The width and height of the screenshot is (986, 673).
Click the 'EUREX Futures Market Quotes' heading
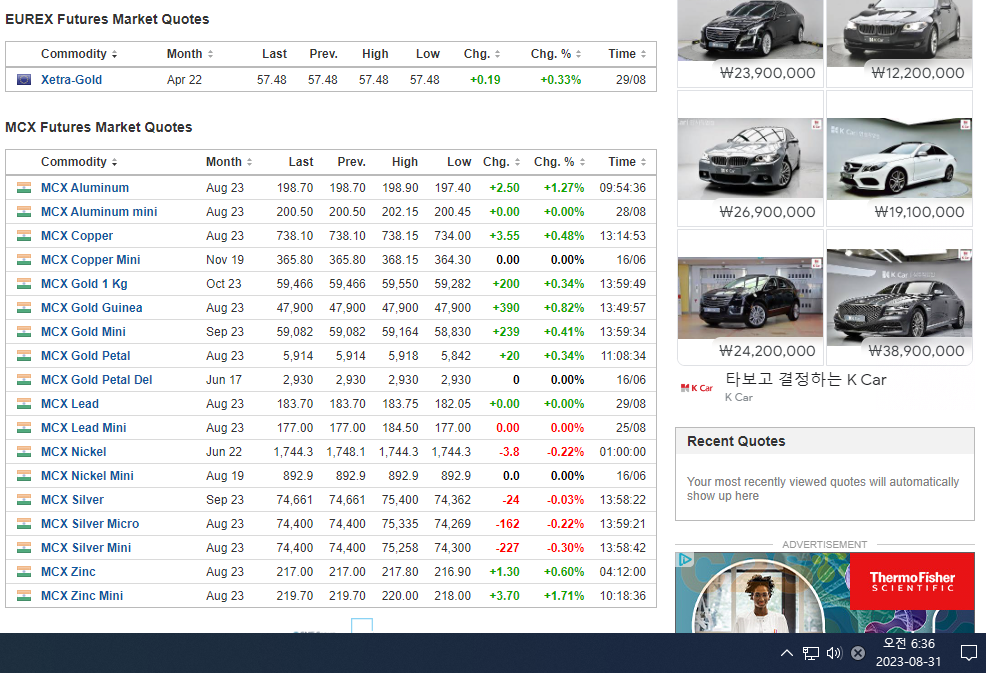[107, 19]
